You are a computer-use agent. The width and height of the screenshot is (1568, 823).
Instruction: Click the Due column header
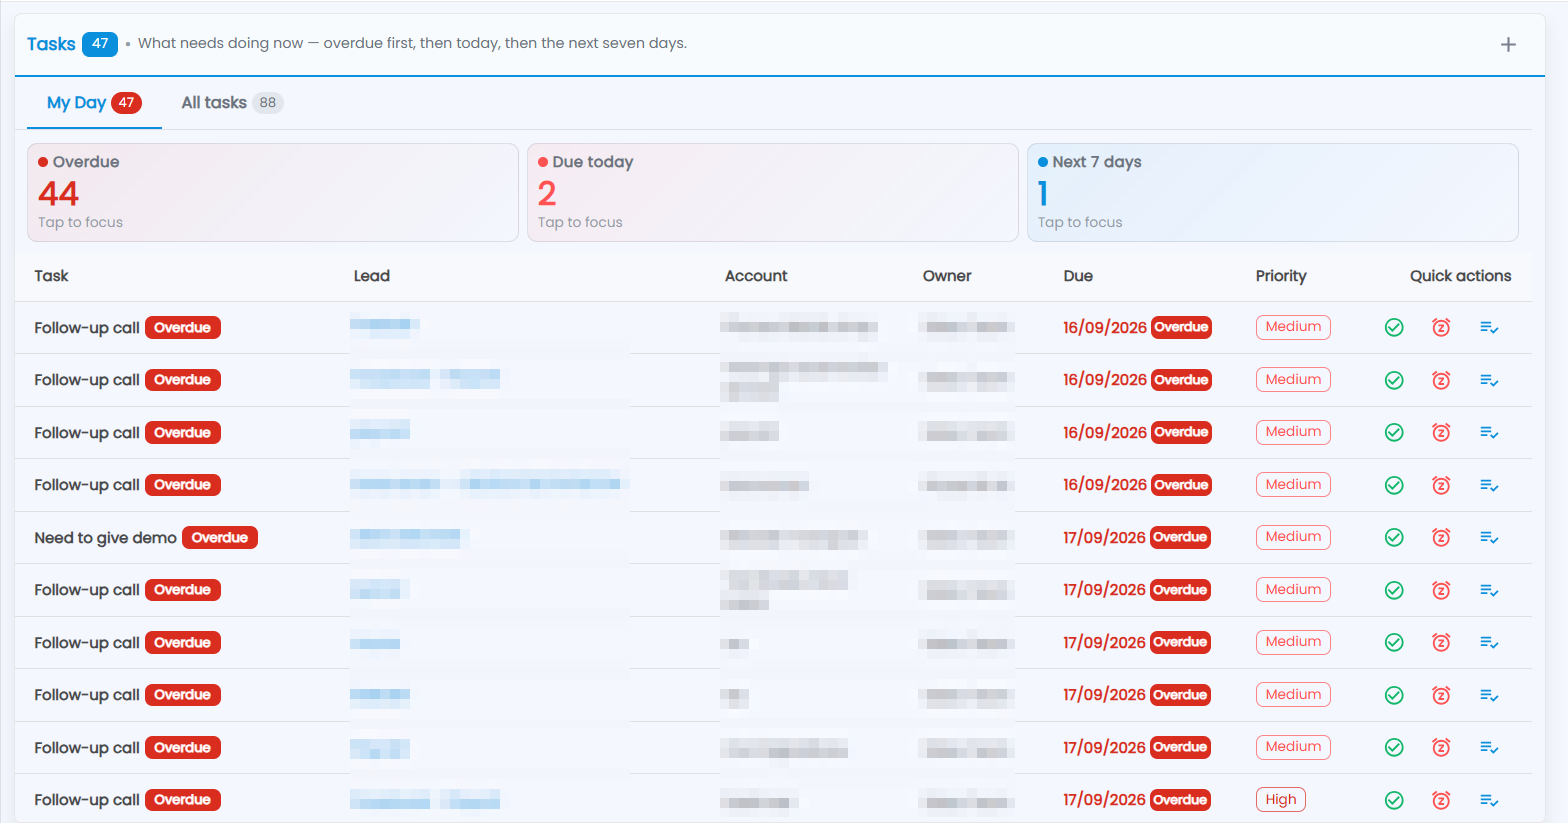1078,276
